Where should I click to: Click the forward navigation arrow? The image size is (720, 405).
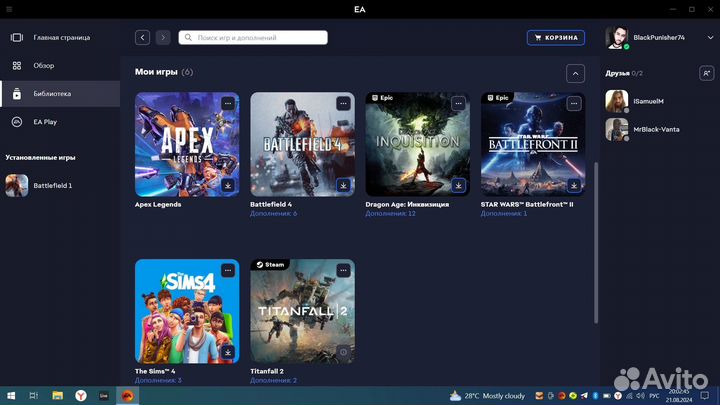163,38
